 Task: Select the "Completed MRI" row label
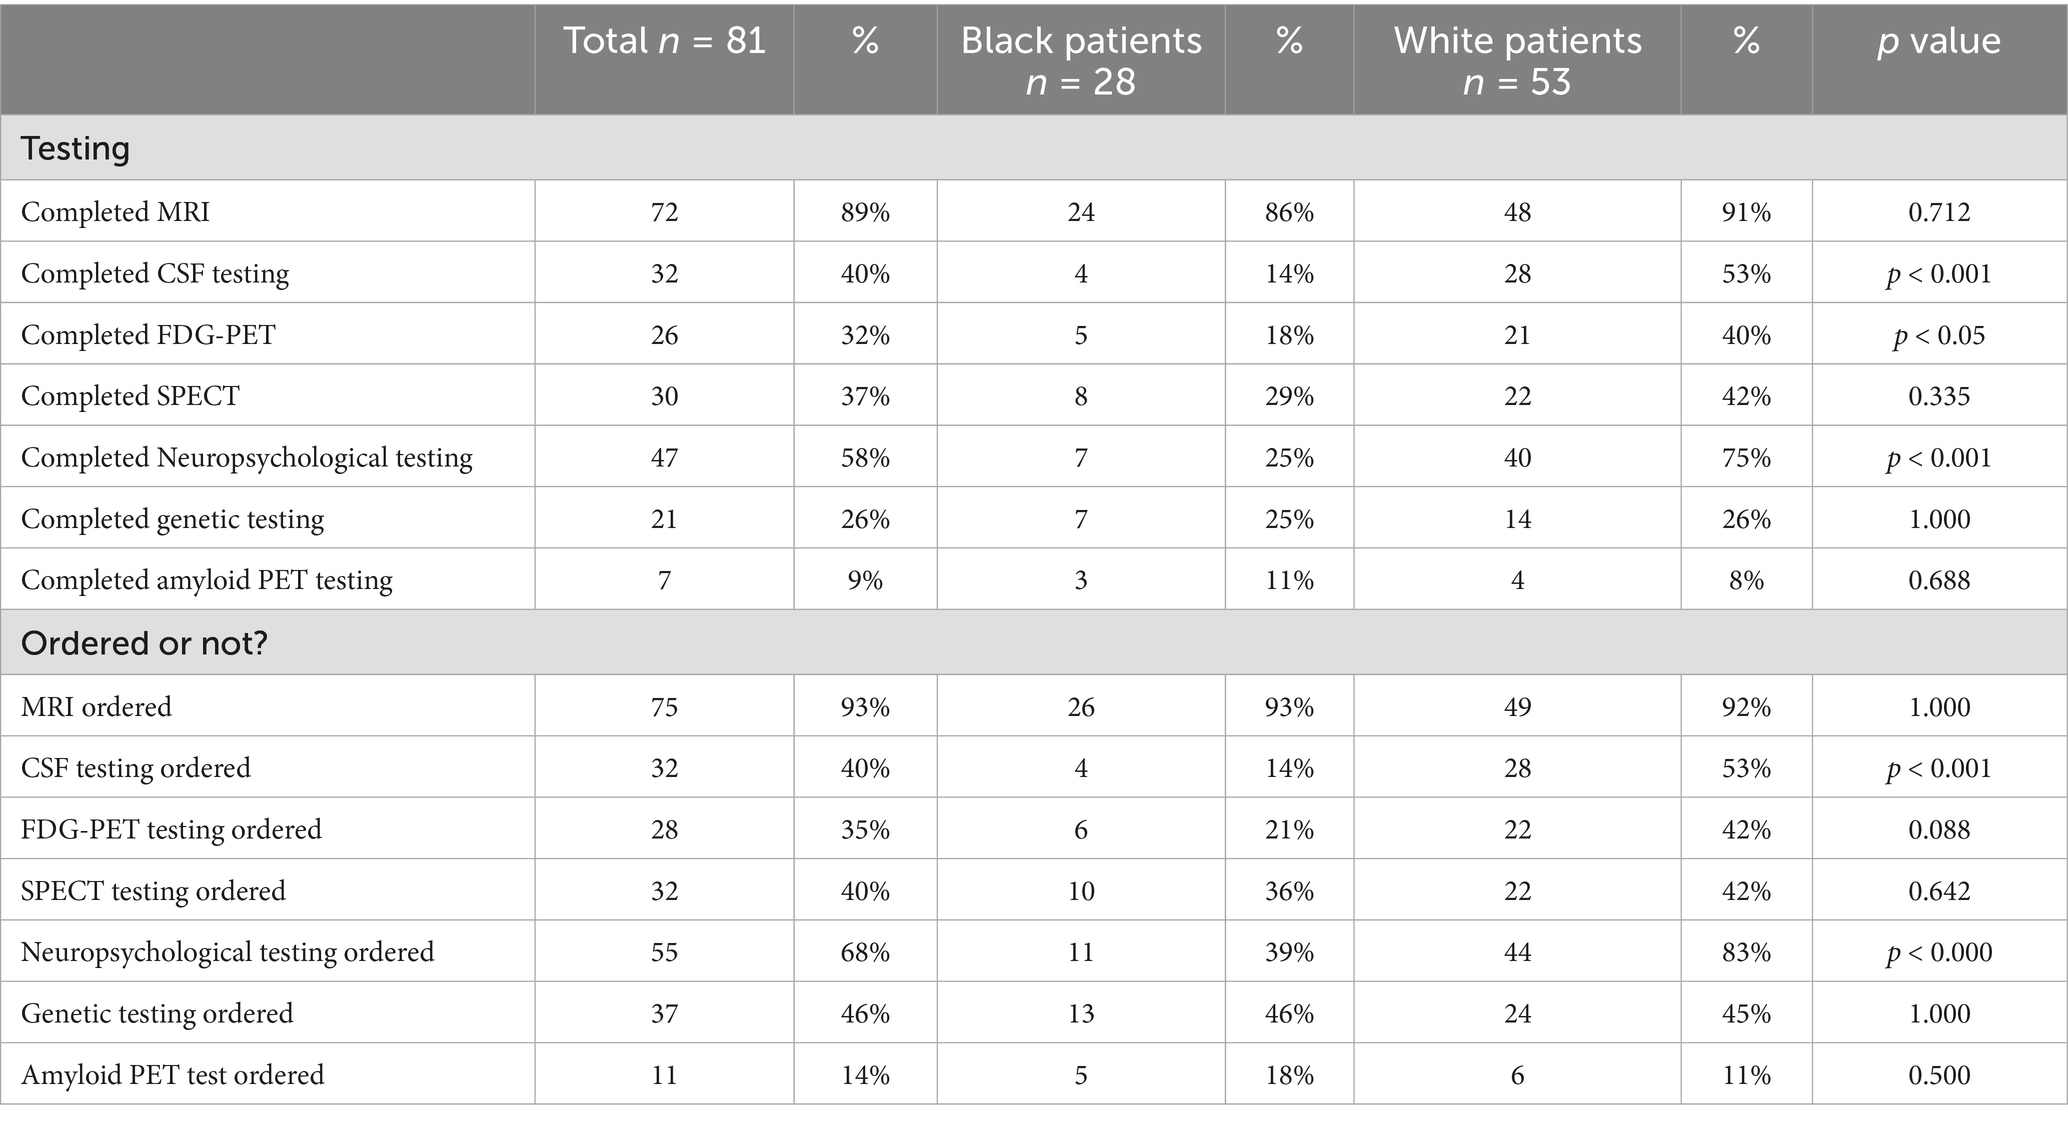coord(115,212)
